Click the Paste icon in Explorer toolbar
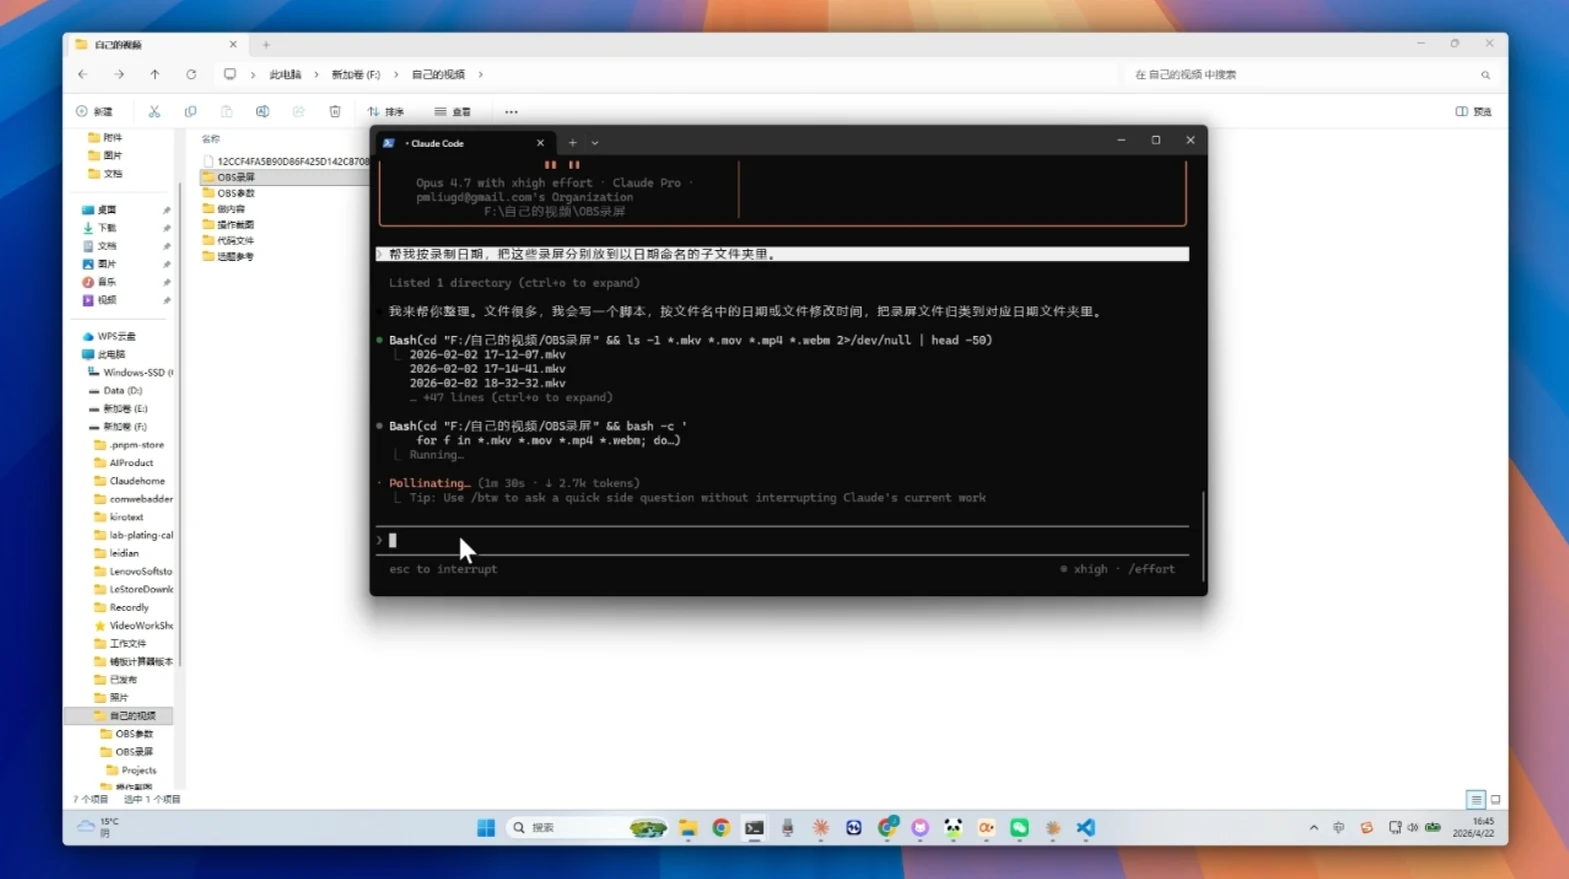 pos(227,111)
